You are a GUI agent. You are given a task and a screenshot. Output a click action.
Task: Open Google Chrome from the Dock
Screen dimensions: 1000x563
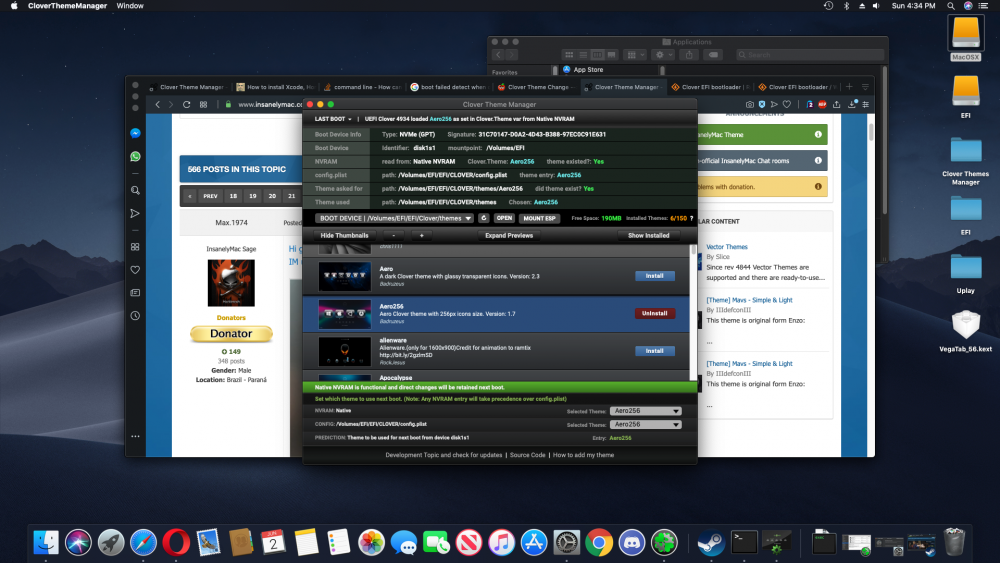tap(599, 543)
